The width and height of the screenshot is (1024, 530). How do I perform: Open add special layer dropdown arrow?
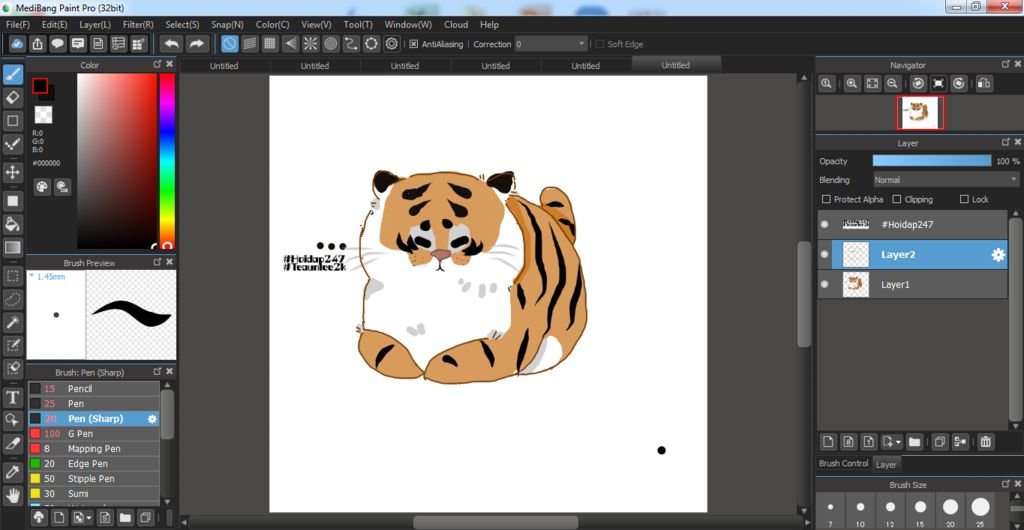898,442
